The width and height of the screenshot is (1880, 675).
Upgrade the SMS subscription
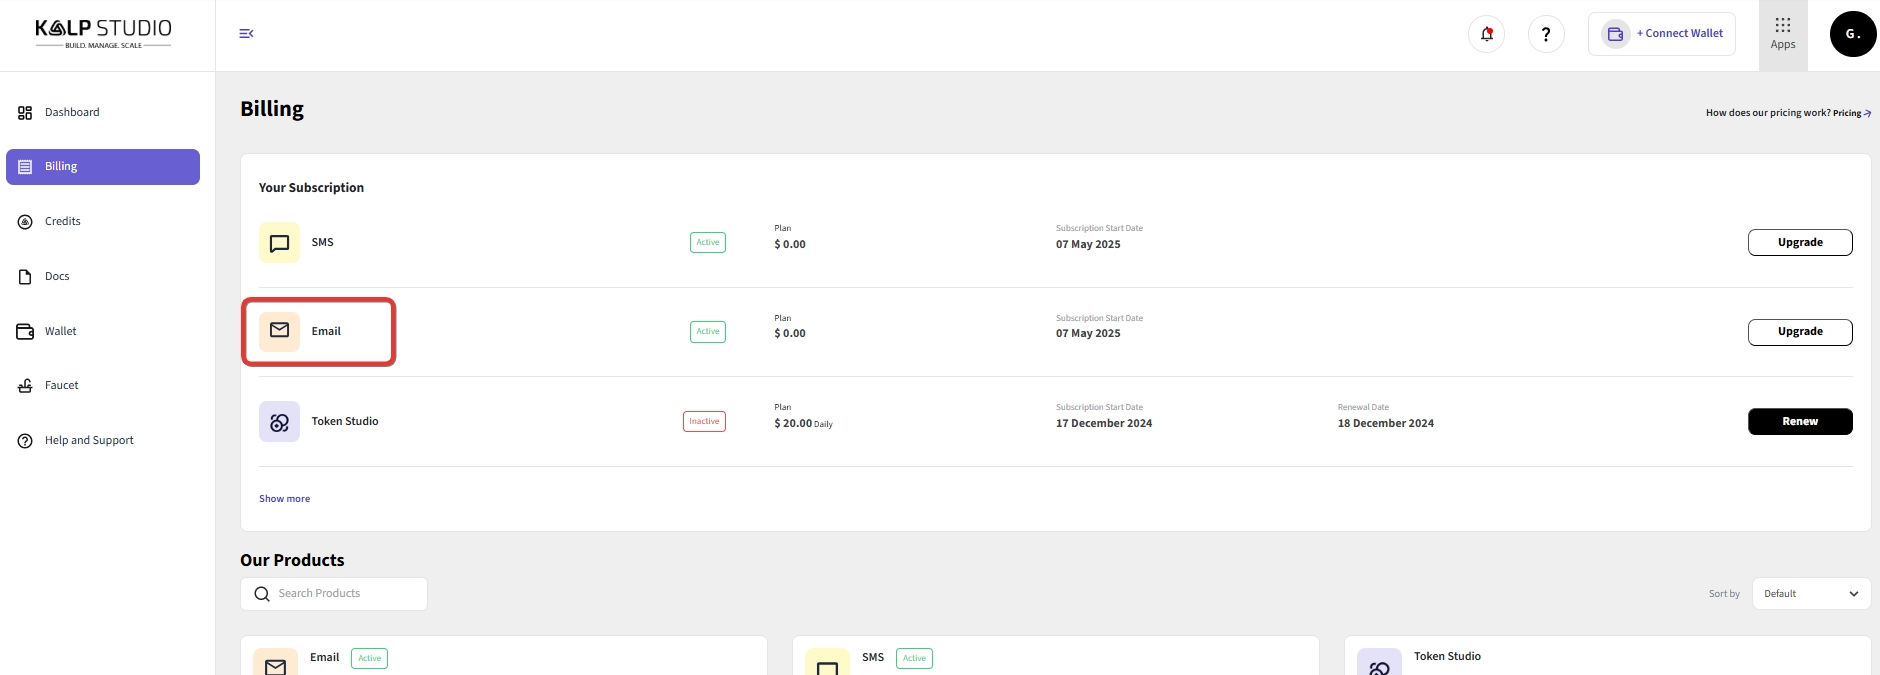point(1799,243)
